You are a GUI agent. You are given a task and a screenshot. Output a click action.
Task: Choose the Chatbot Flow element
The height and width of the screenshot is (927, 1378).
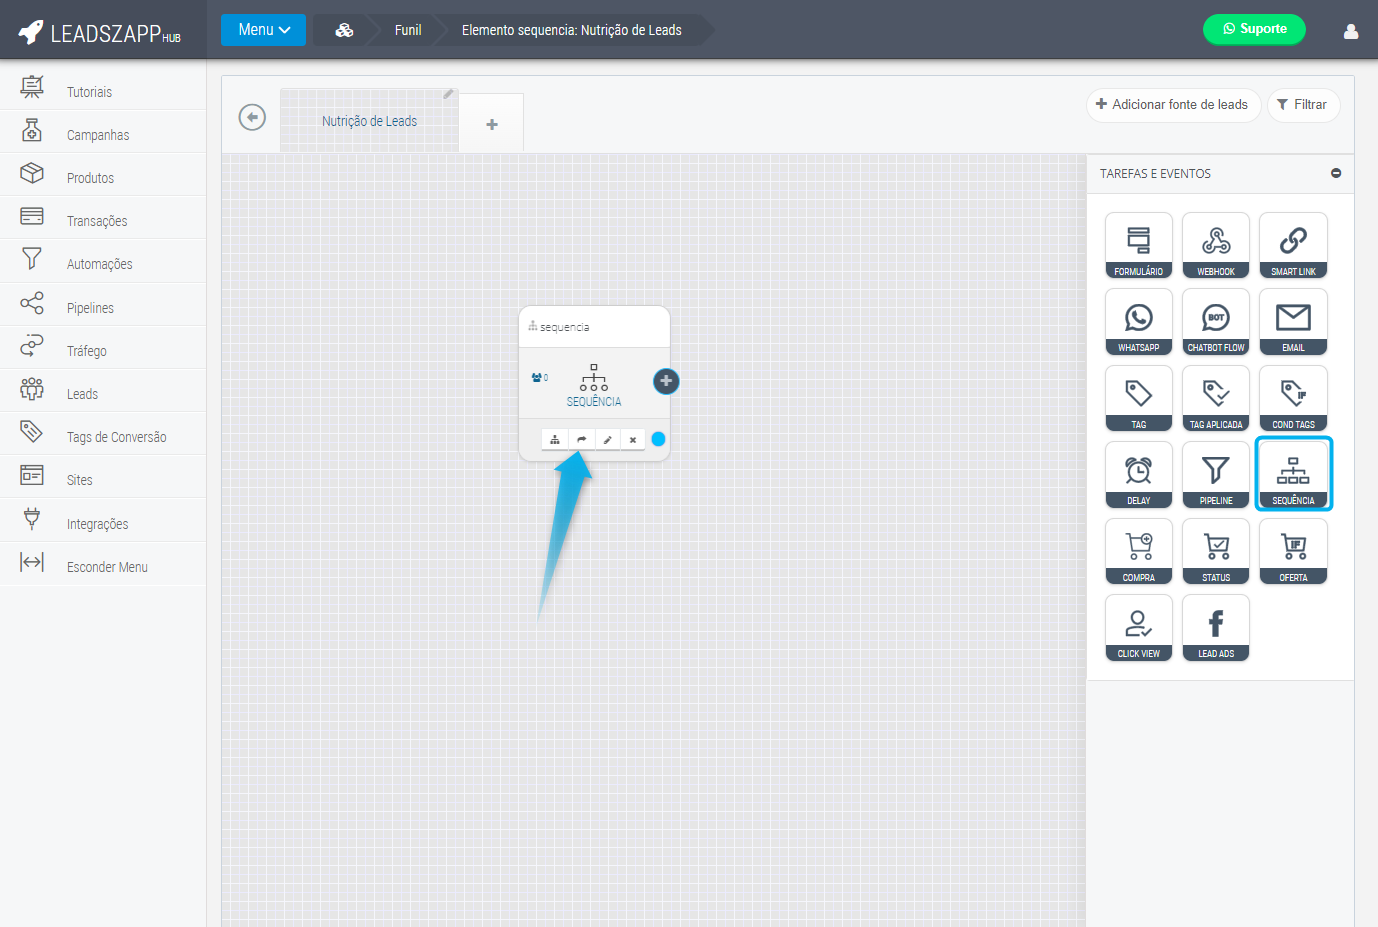point(1215,321)
